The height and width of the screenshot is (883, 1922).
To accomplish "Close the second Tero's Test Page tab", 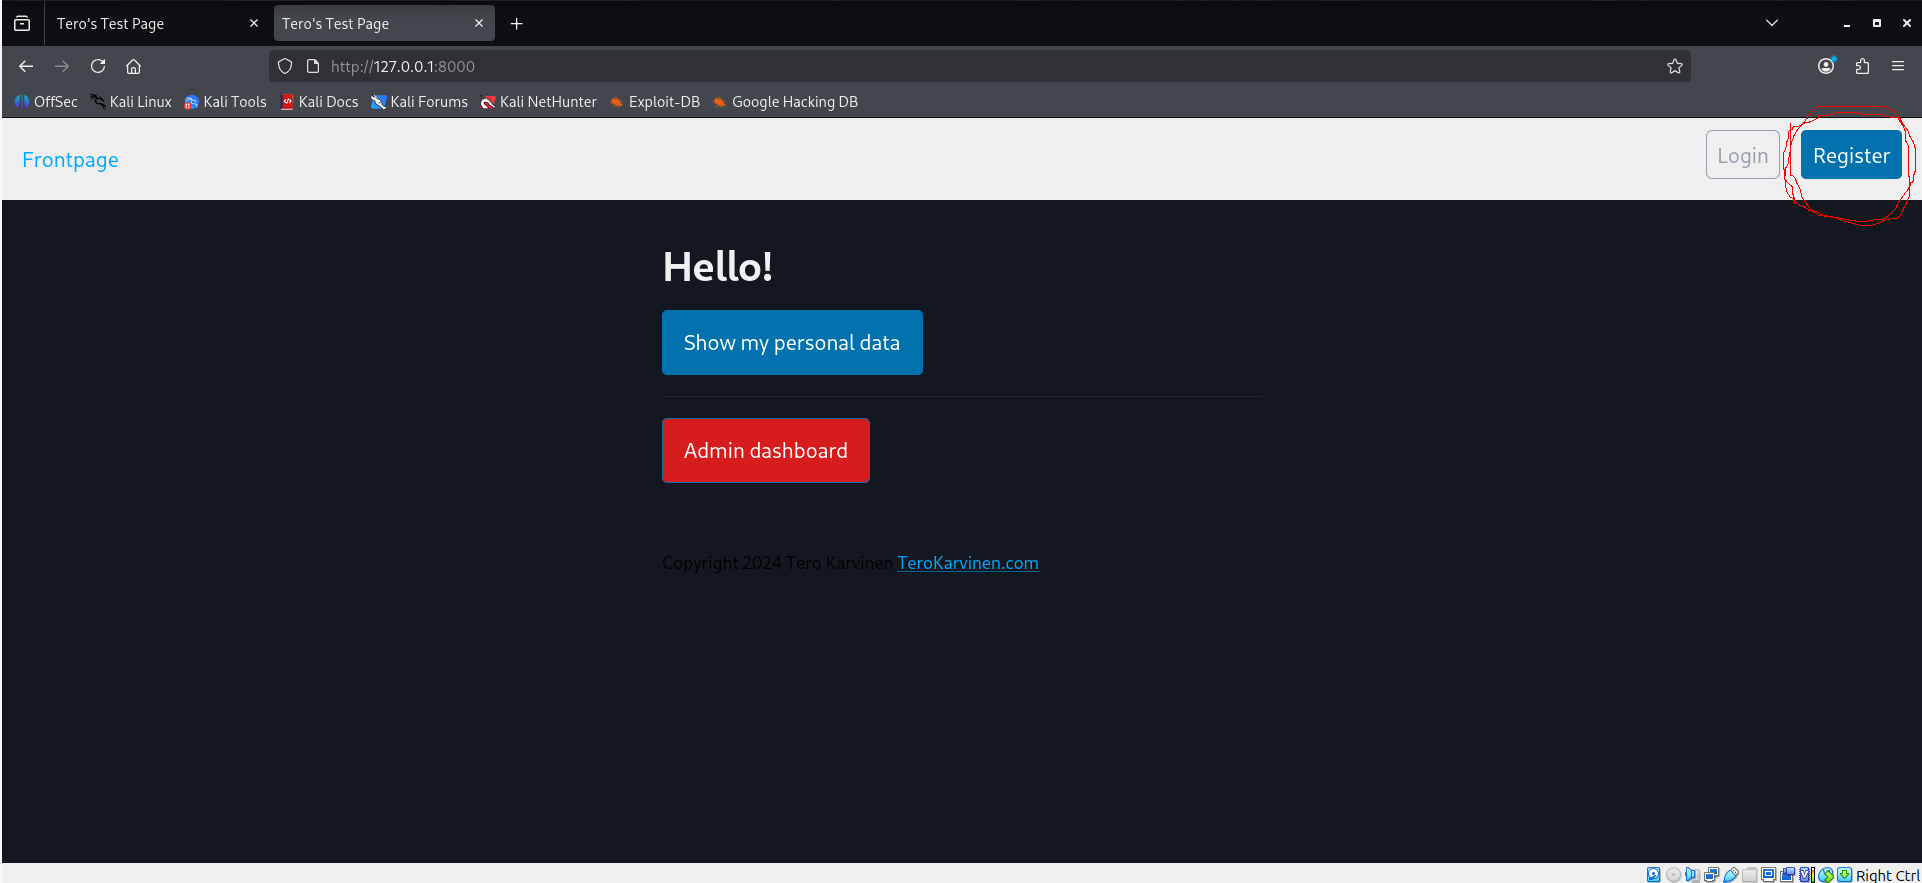I will click(479, 23).
